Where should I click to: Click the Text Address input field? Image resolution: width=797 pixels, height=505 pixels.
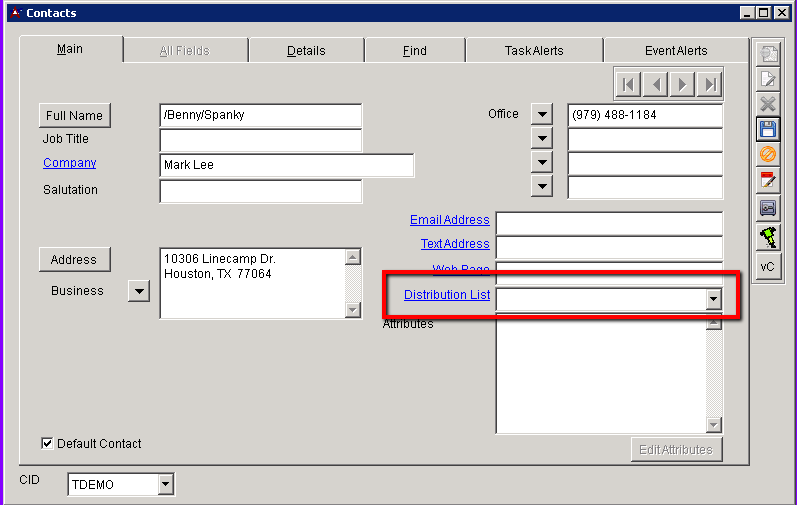coord(609,247)
